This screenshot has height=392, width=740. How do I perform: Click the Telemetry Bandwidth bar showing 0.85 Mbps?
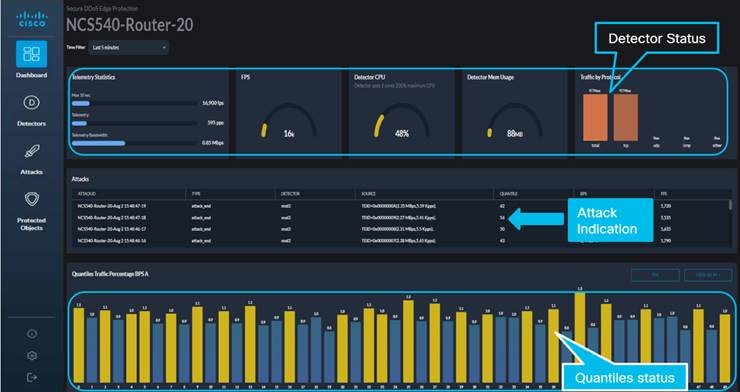134,143
